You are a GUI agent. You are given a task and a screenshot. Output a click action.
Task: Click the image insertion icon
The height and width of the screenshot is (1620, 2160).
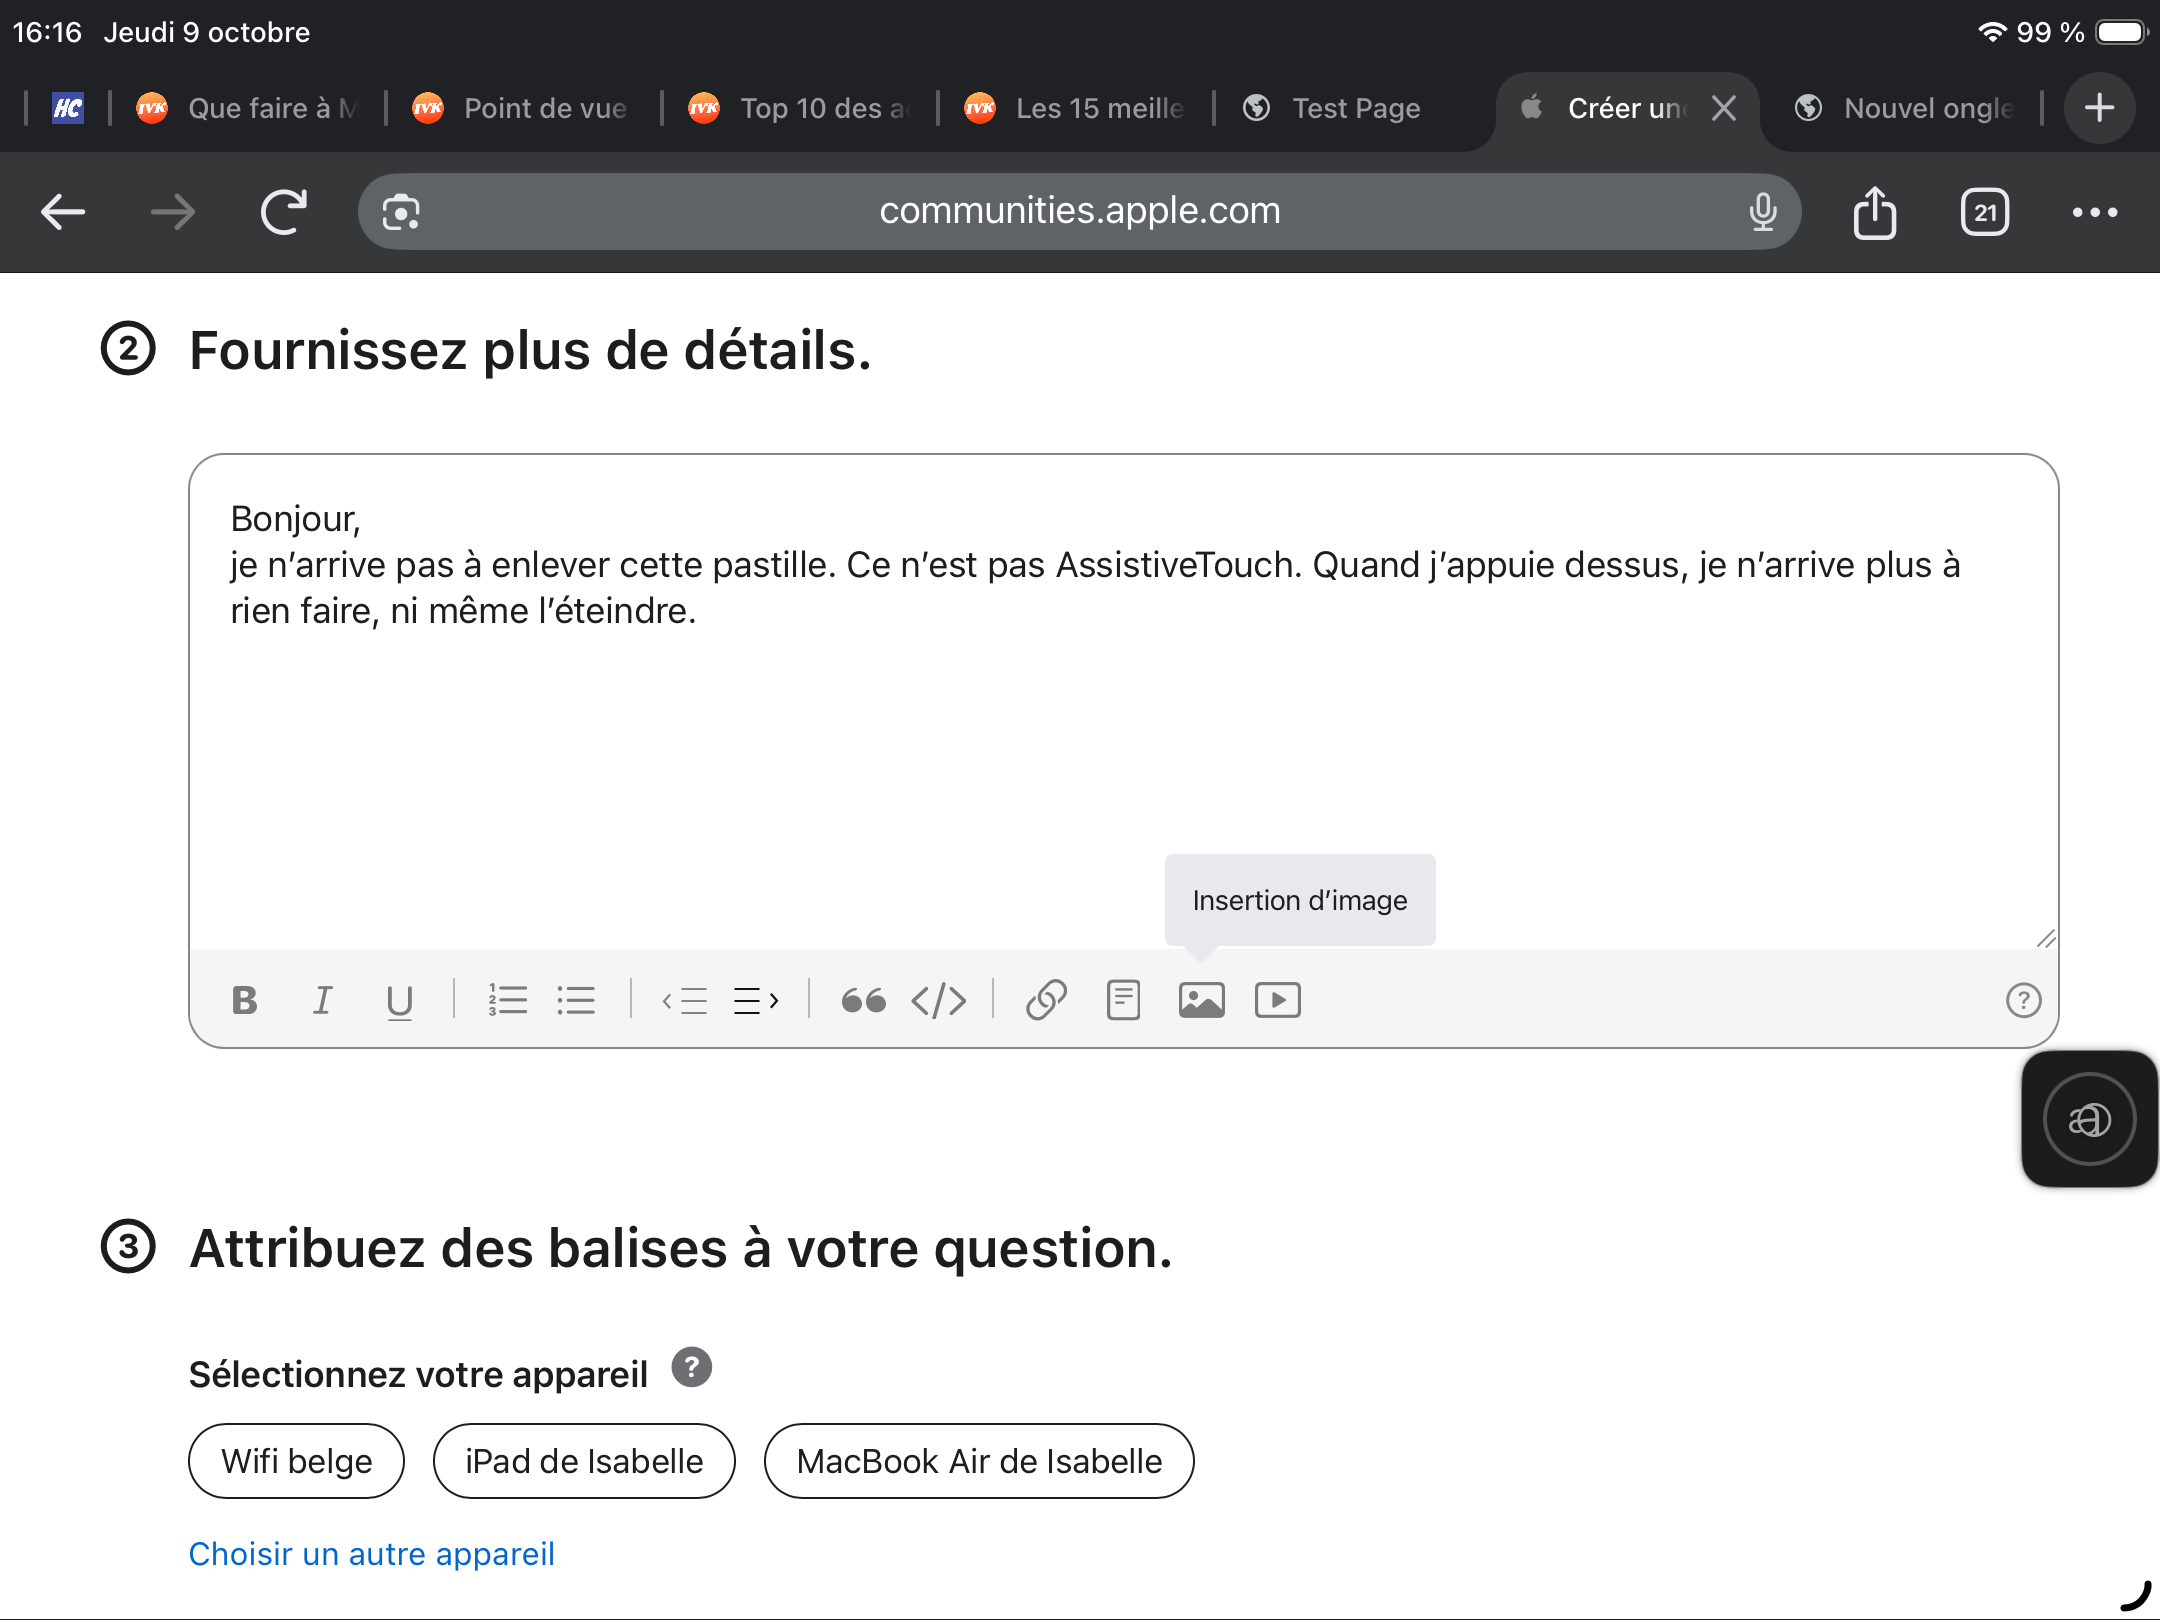pyautogui.click(x=1201, y=1000)
